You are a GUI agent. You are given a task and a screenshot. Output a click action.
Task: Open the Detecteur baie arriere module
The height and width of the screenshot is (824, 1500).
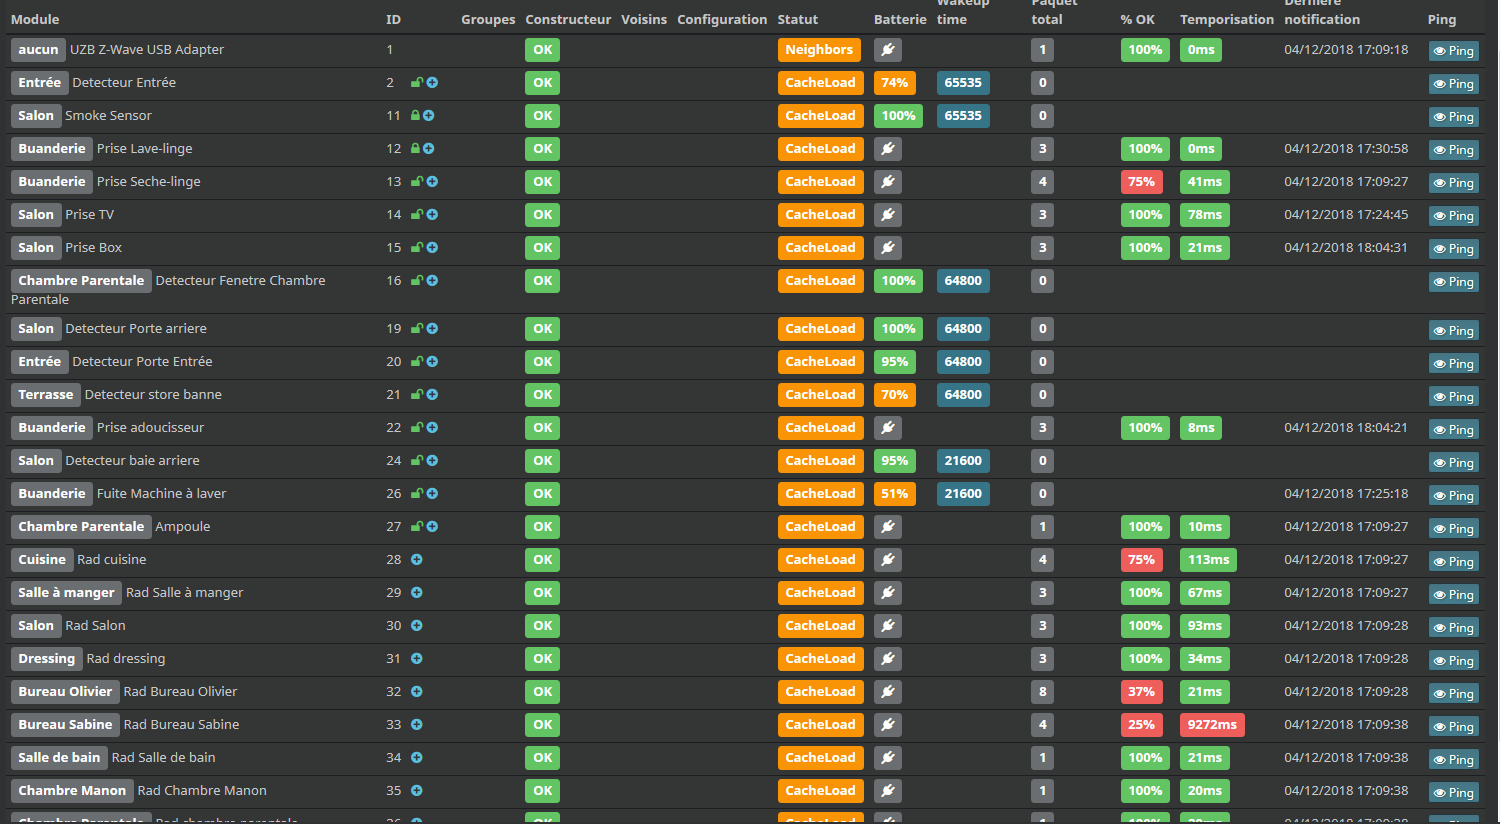point(132,461)
